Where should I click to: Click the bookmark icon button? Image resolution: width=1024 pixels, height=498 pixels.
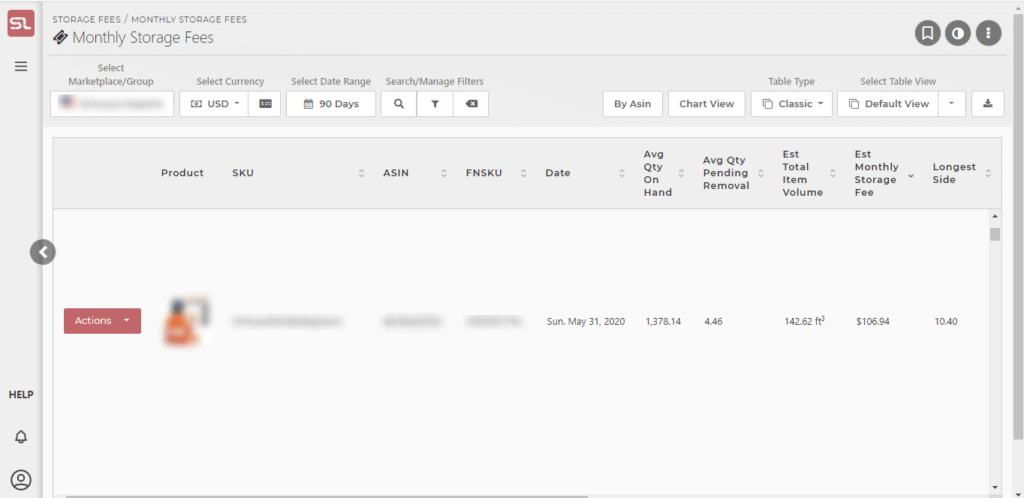click(x=927, y=33)
